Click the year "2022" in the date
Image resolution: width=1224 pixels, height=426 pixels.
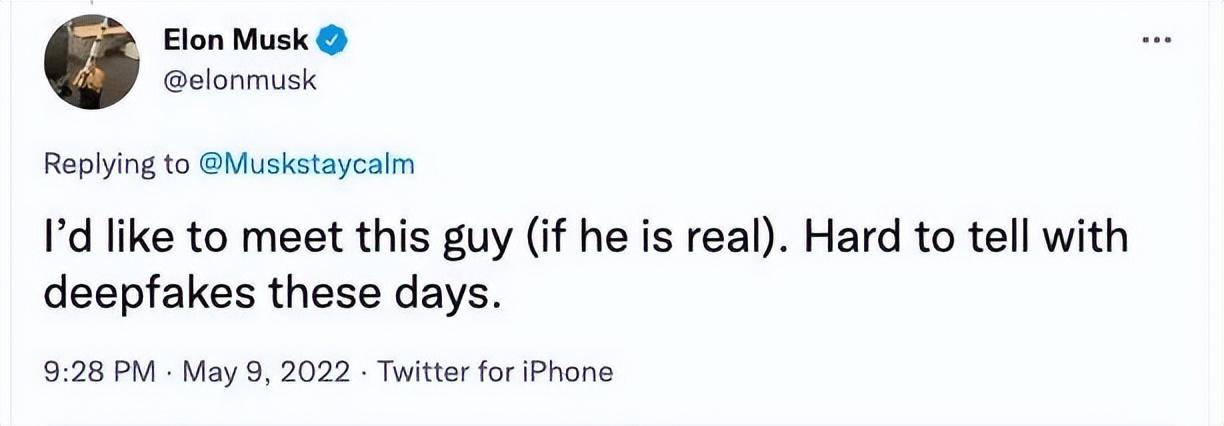pyautogui.click(x=316, y=372)
